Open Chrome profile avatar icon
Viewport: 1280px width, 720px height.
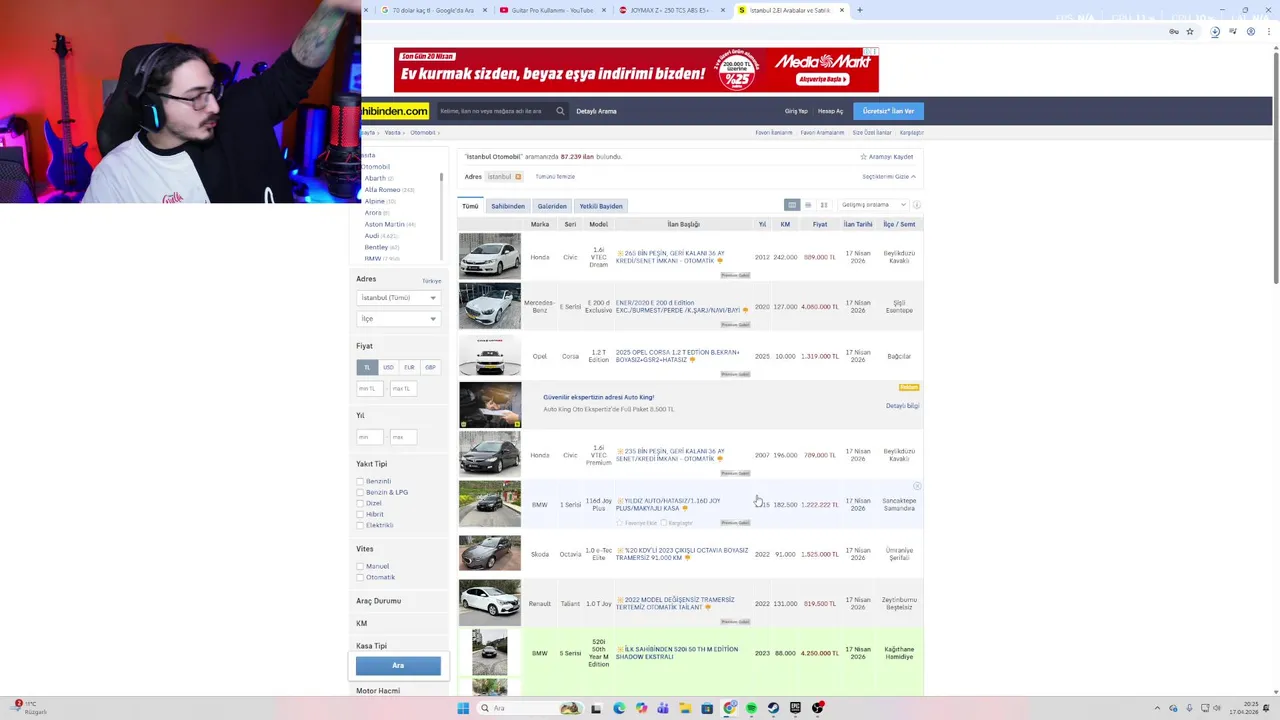(1251, 32)
